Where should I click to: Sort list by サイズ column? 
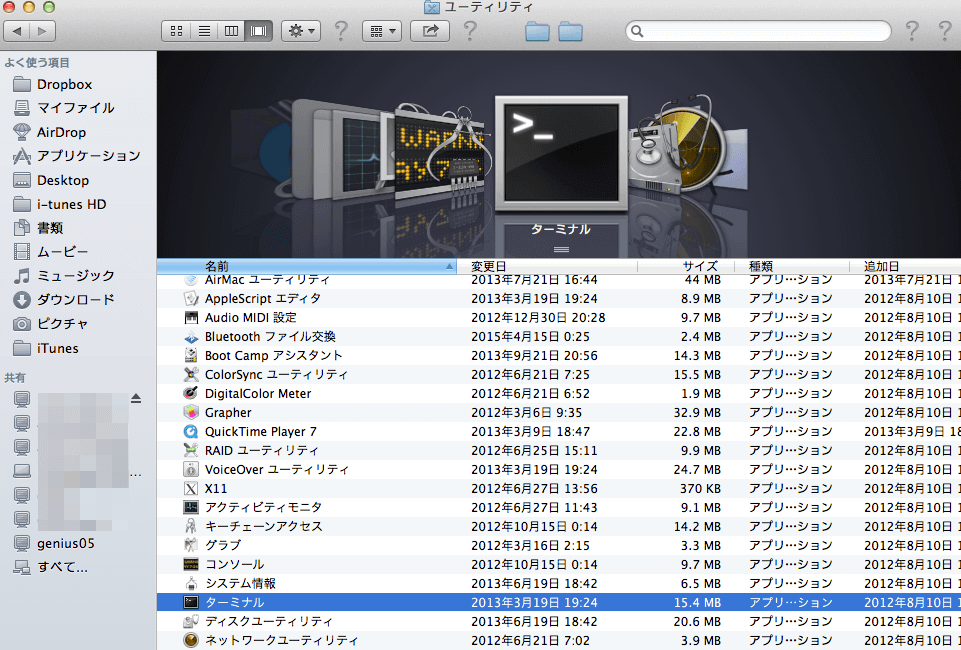click(700, 267)
